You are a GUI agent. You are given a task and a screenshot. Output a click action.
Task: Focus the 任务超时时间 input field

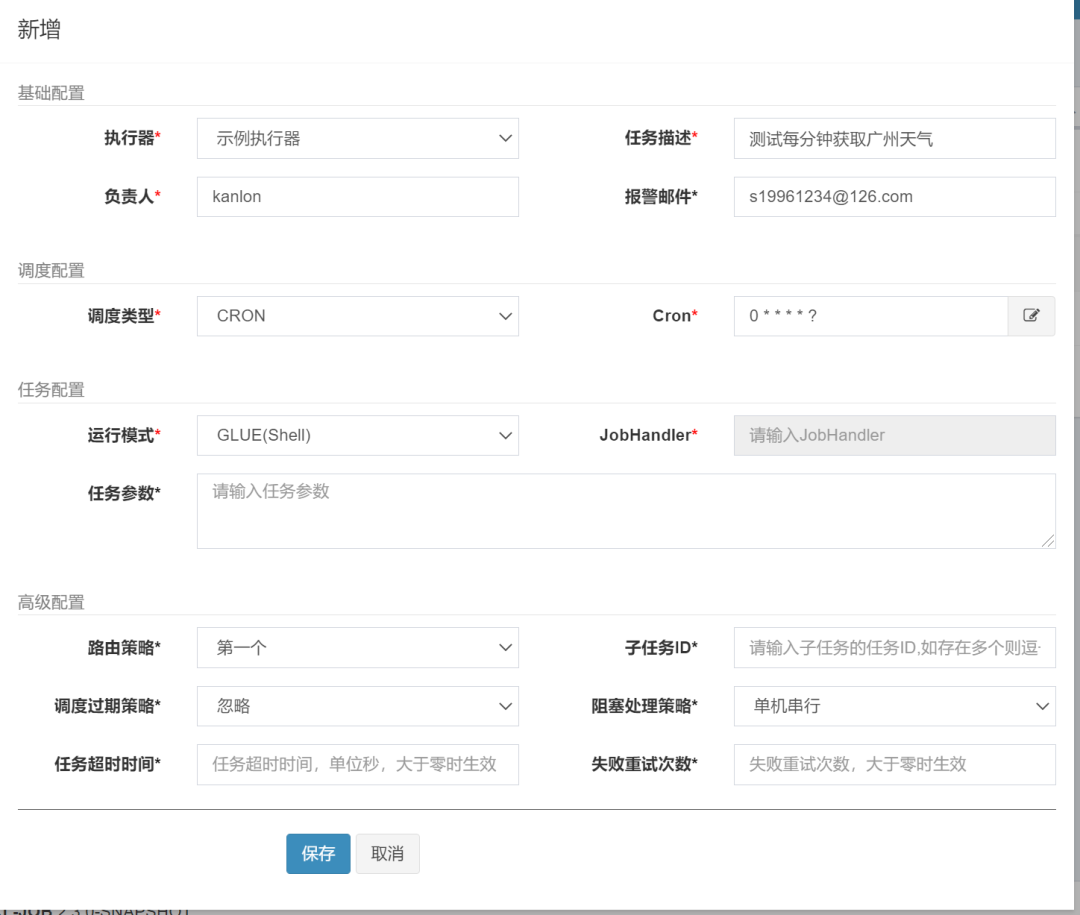tap(357, 765)
